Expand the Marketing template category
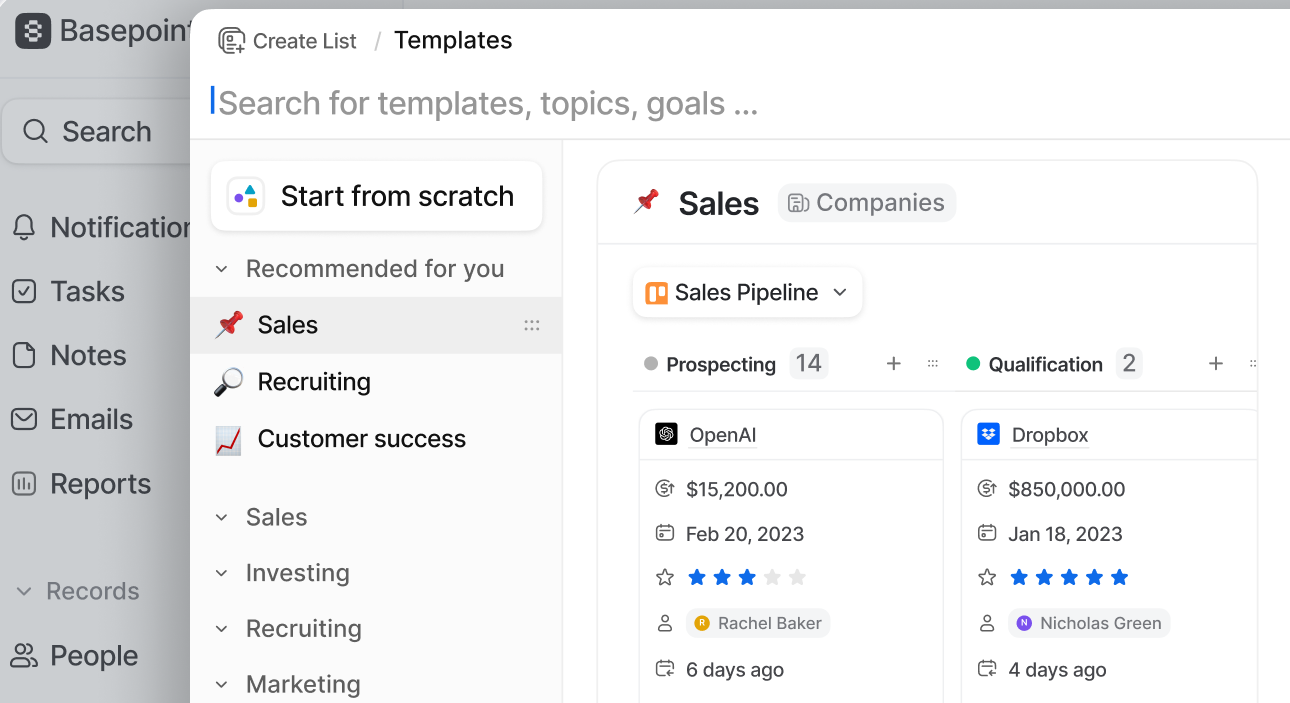1290x703 pixels. click(x=223, y=685)
